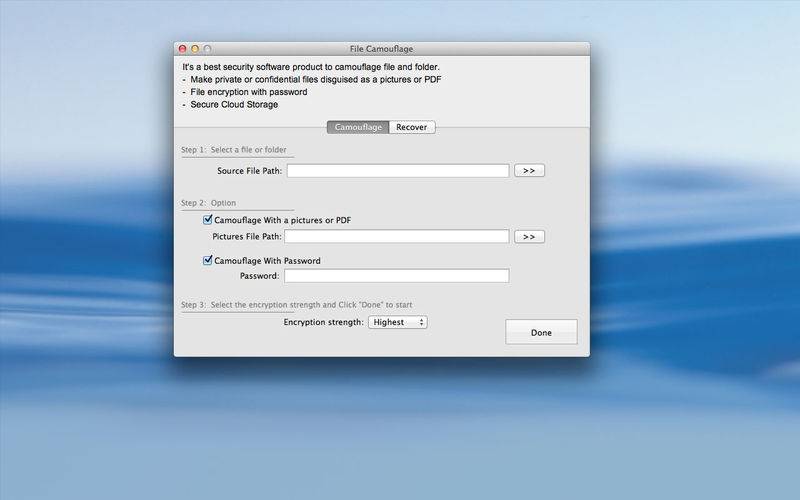Select the Camouflage tab
The image size is (800, 500).
(x=358, y=127)
